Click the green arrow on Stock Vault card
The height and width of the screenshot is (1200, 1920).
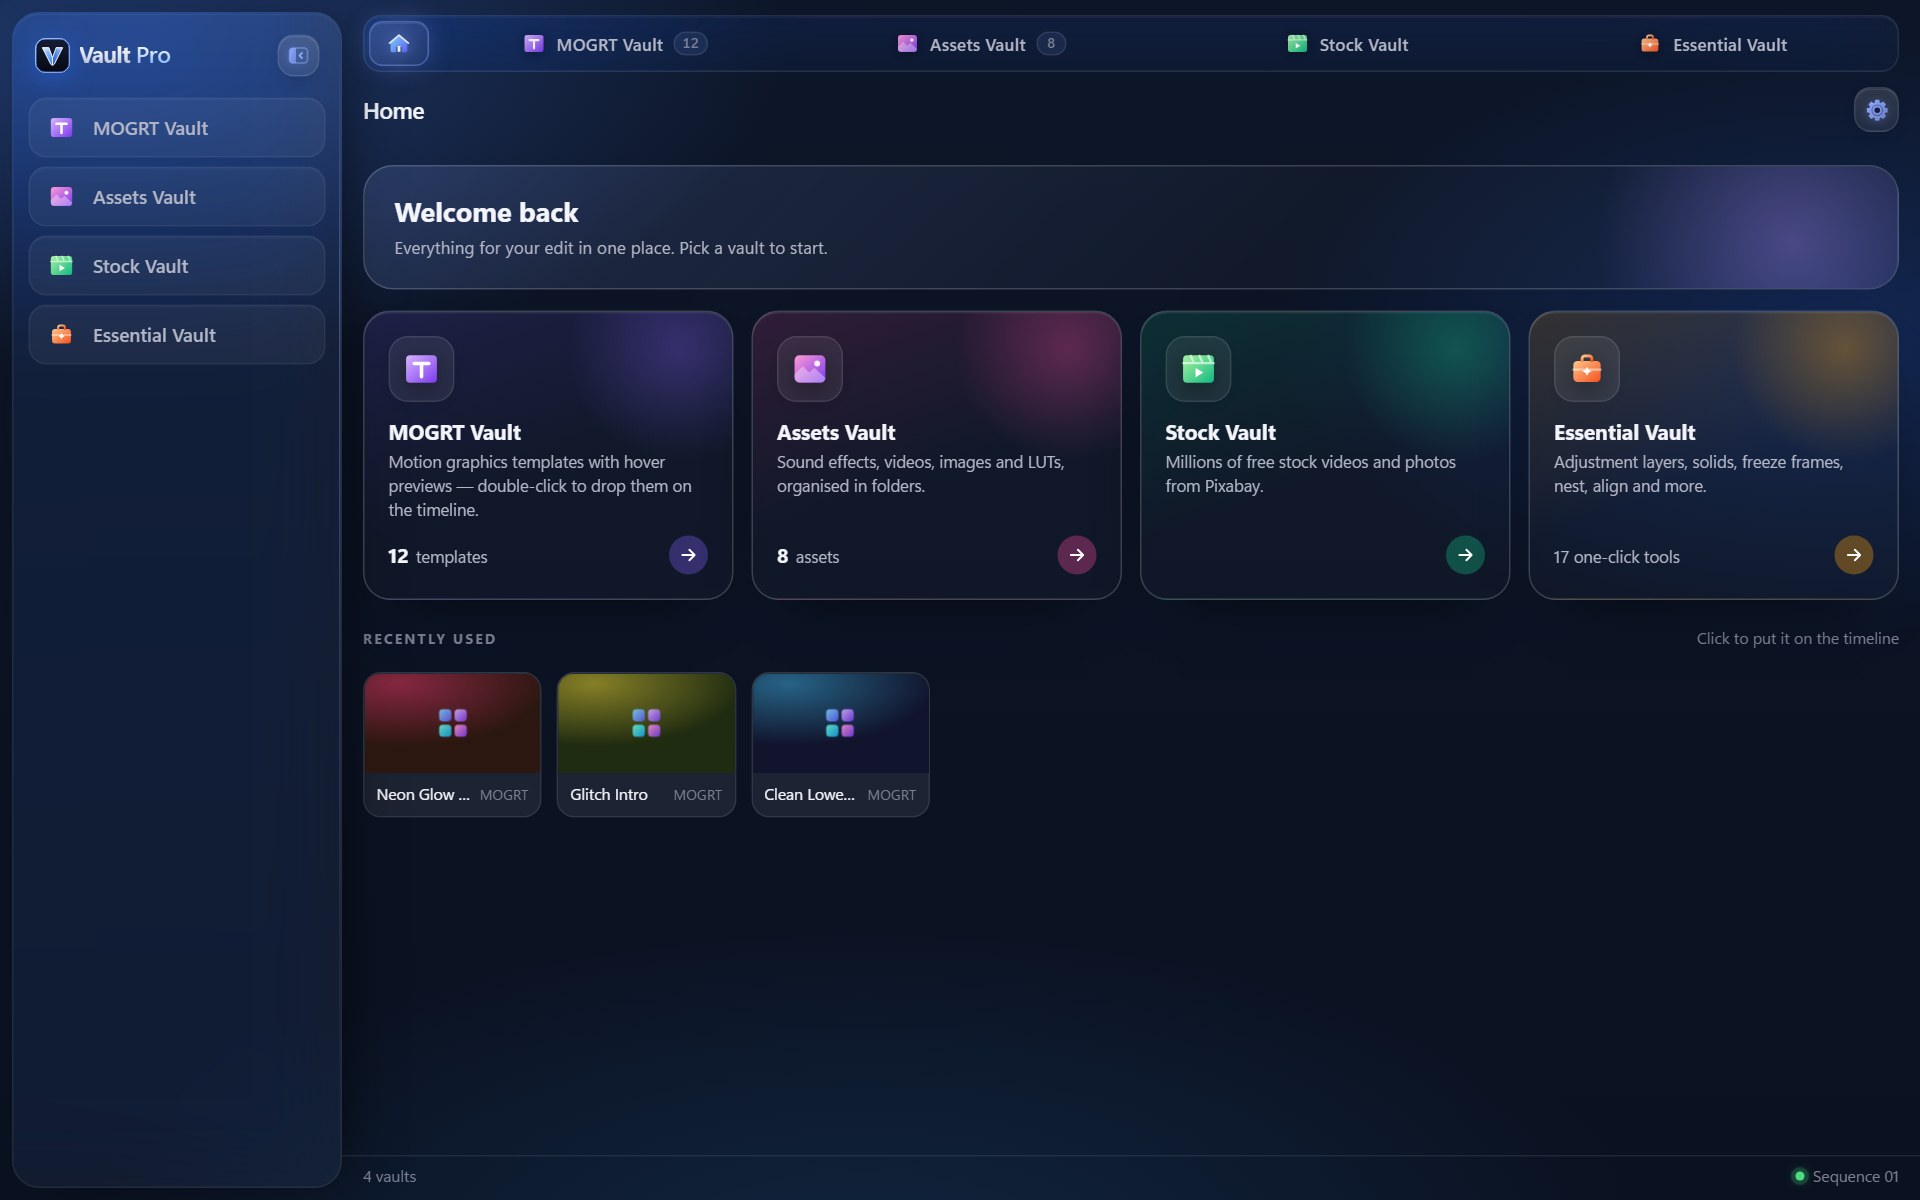(x=1465, y=555)
